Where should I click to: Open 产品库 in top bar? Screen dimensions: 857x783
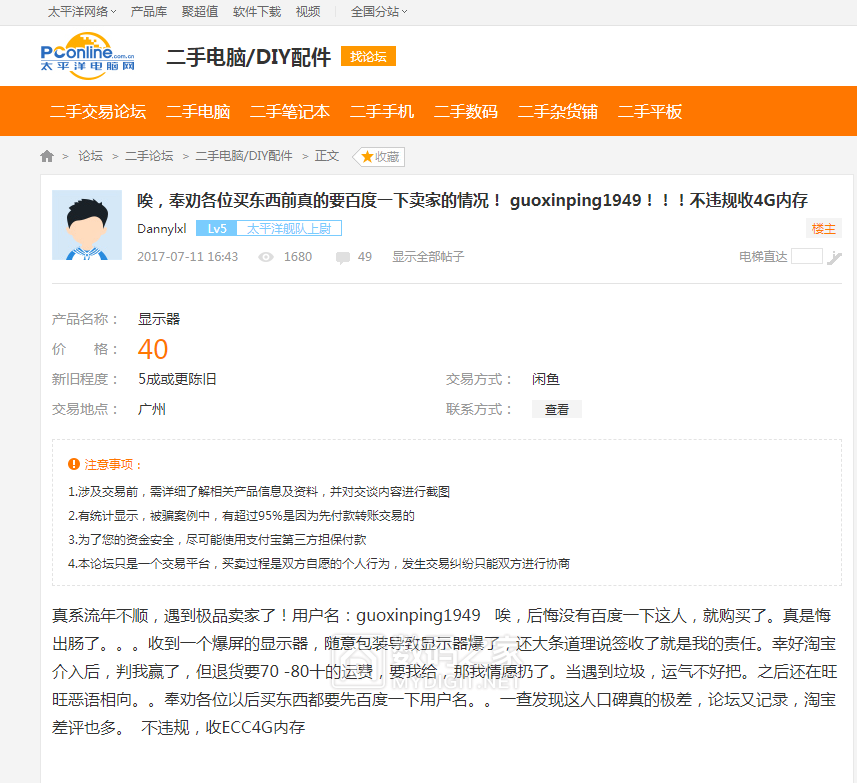pyautogui.click(x=149, y=11)
